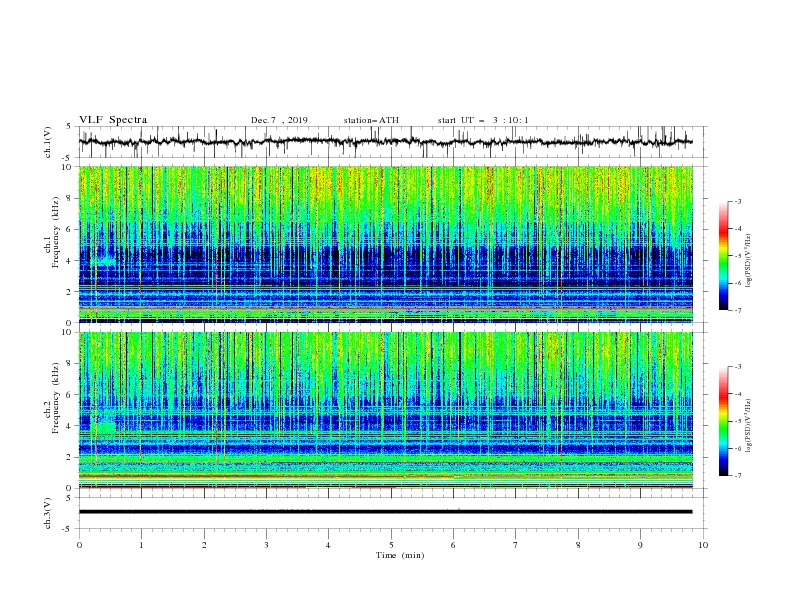Click "1" on the Time axis
This screenshot has height=612, width=792.
[141, 545]
